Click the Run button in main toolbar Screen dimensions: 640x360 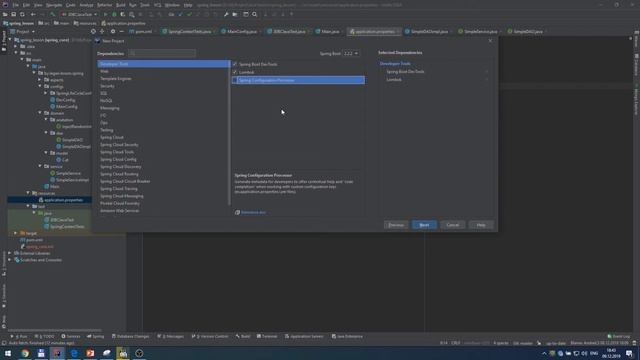(x=105, y=14)
